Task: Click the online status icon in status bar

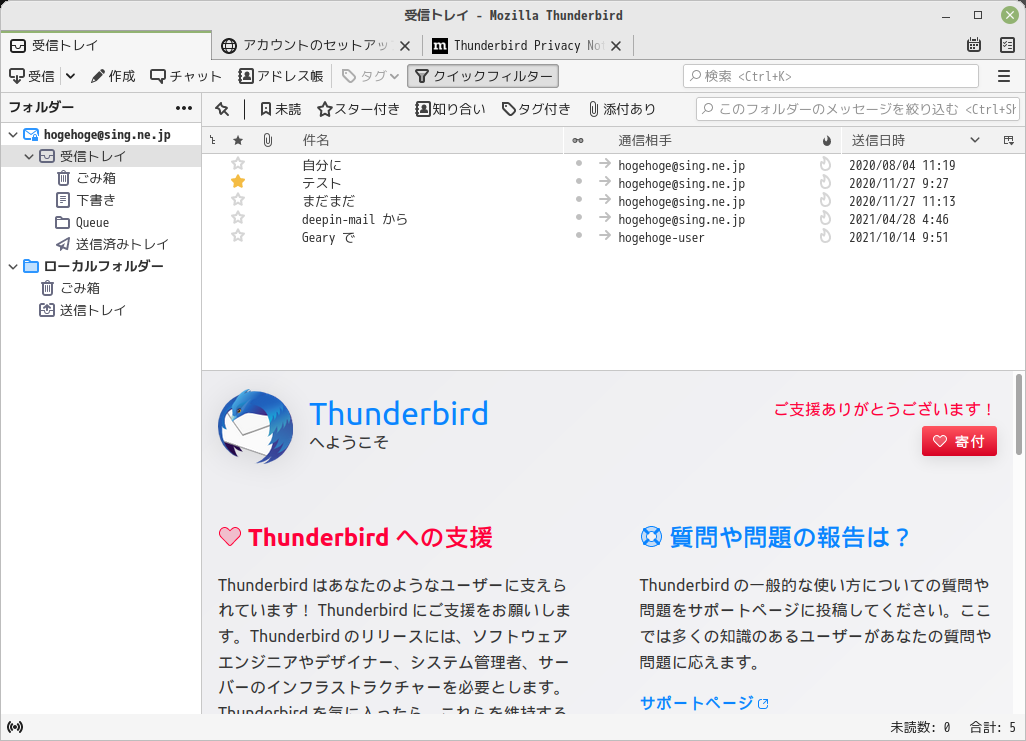Action: click(15, 727)
